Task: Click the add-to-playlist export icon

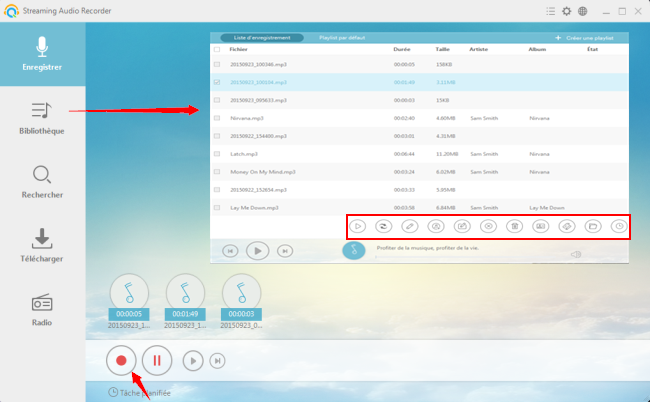Action: coord(462,226)
